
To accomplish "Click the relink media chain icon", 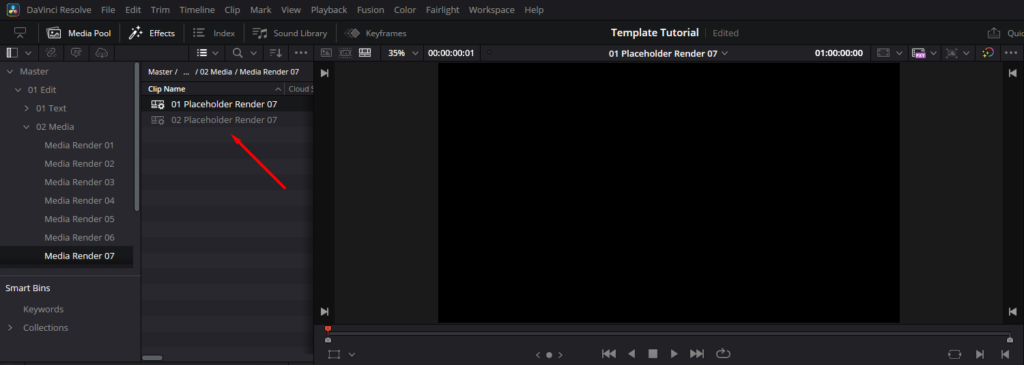I will (52, 53).
